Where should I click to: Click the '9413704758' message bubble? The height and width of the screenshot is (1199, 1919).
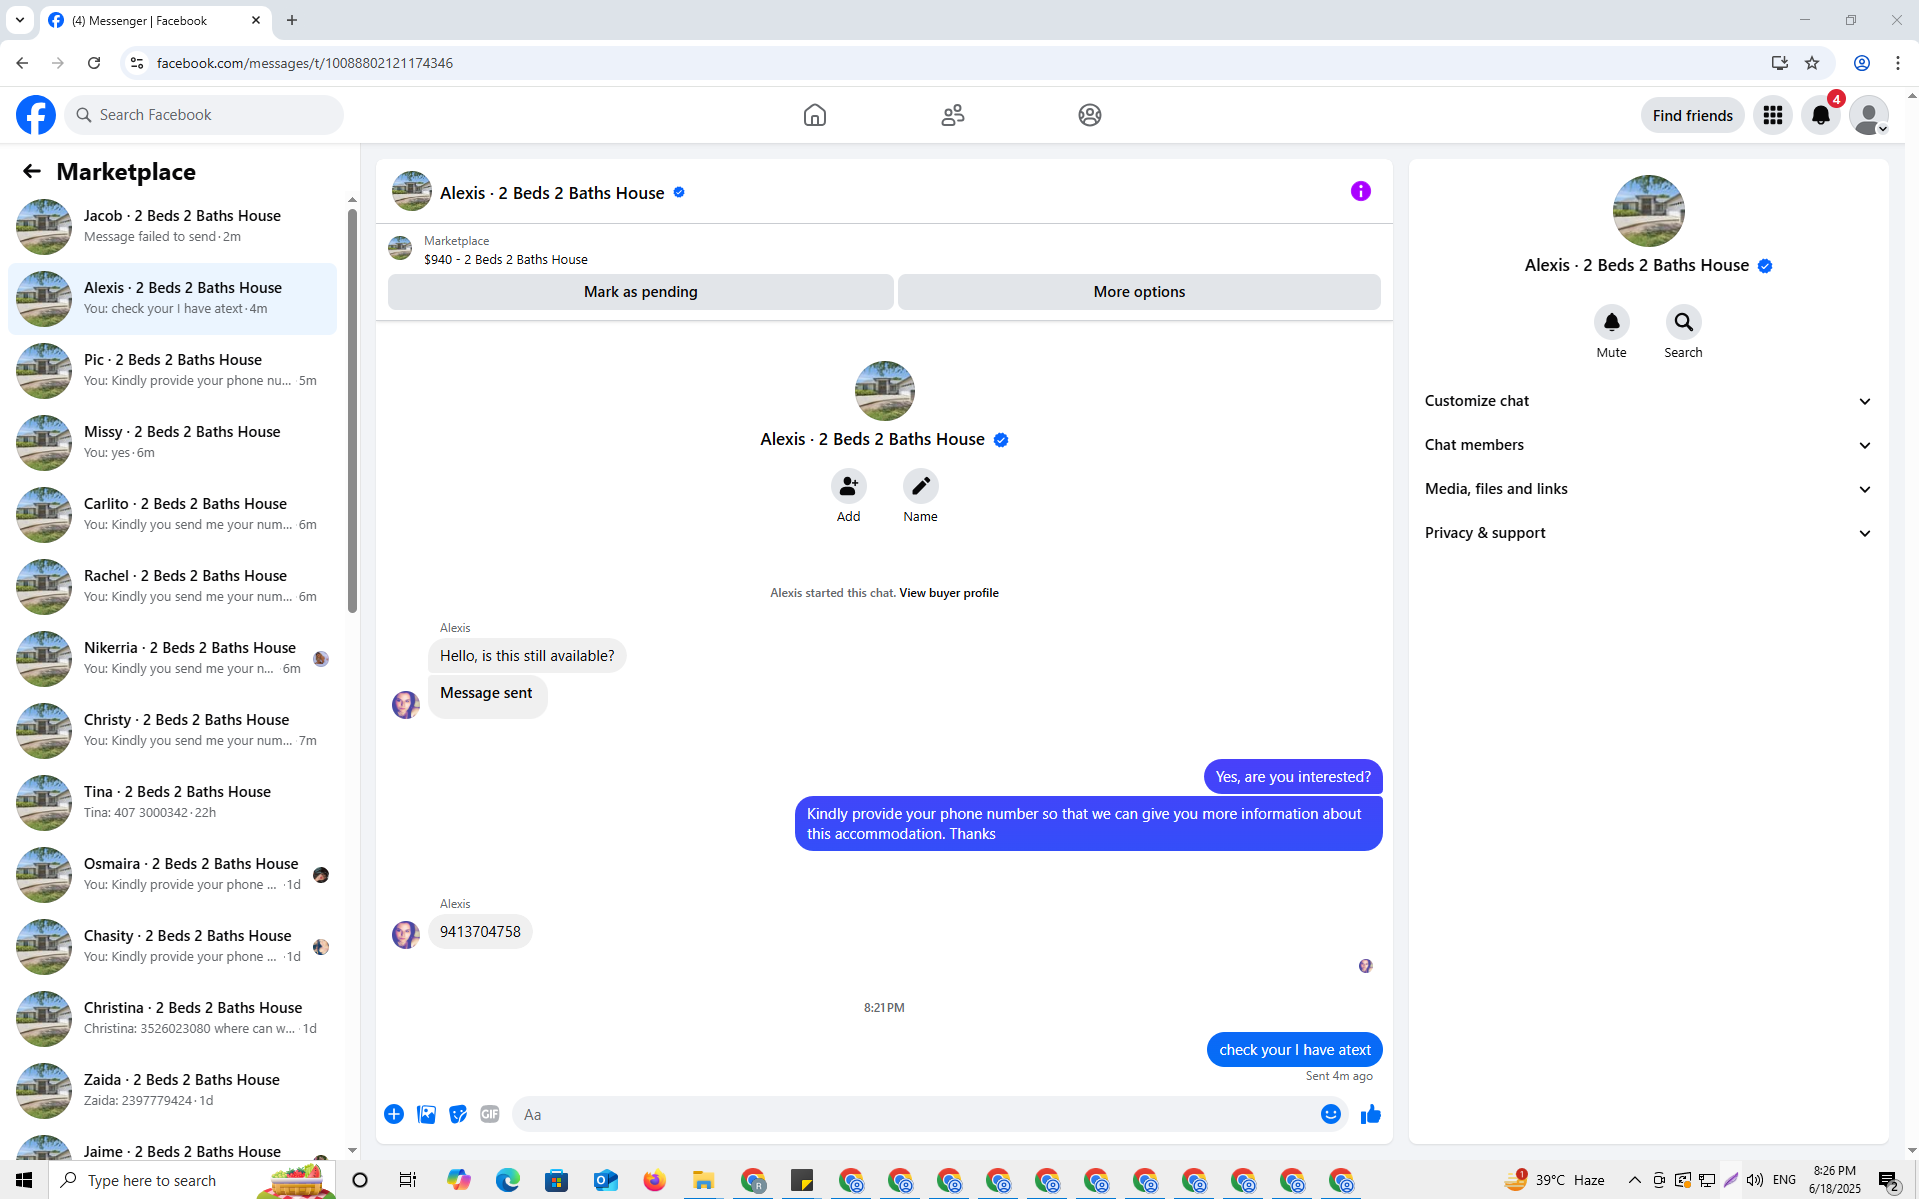pos(480,932)
